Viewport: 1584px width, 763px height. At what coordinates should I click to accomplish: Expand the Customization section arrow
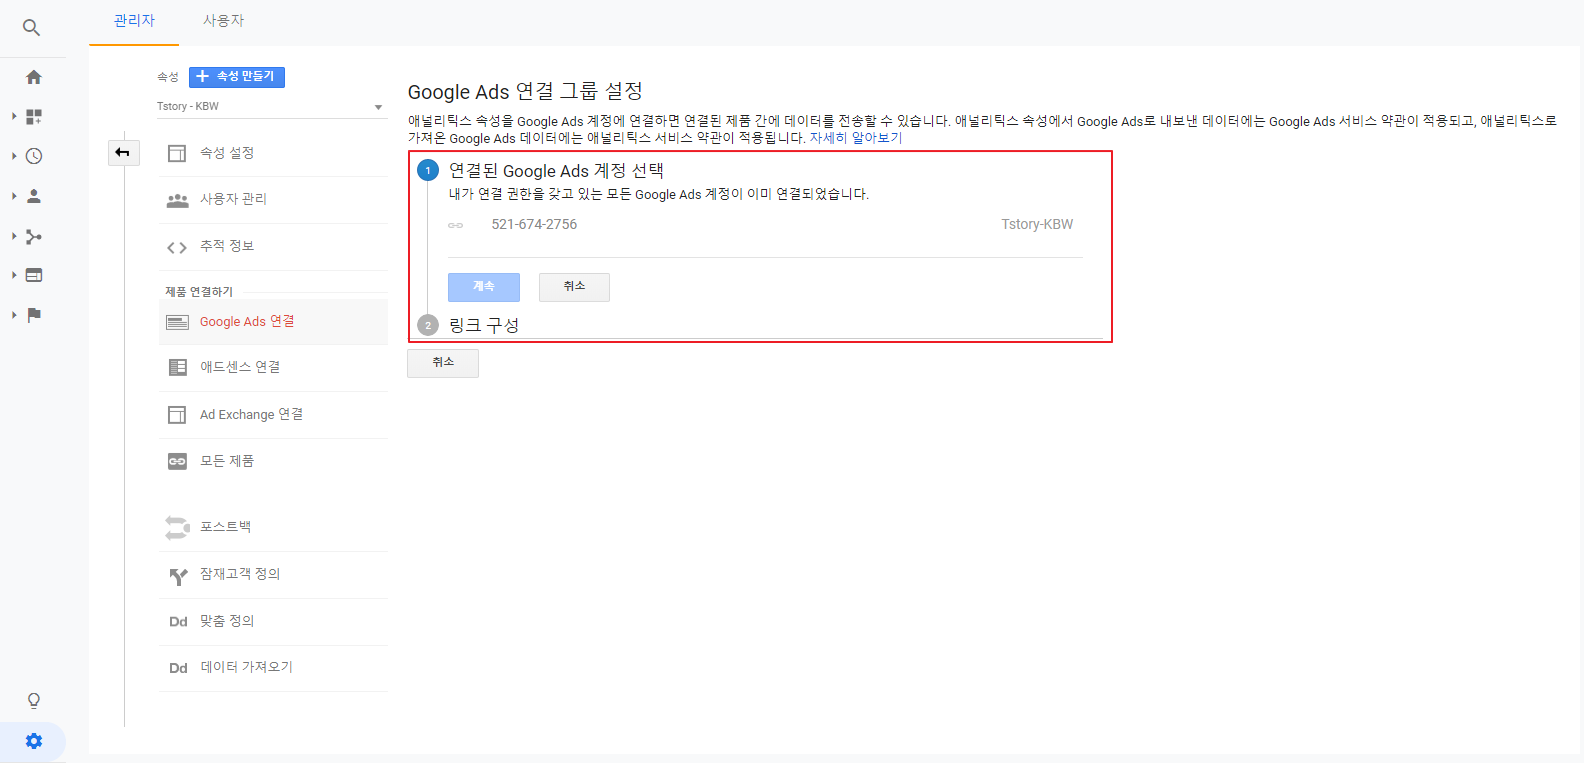(x=14, y=117)
